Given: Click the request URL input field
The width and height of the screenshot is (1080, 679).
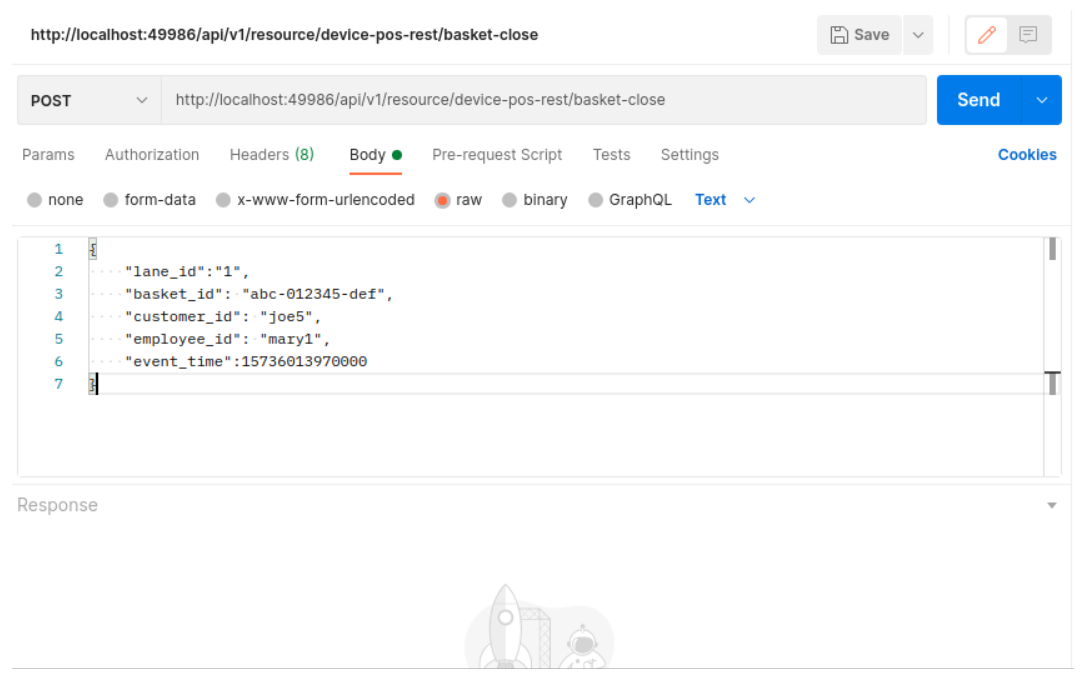Looking at the screenshot, I should coord(543,101).
